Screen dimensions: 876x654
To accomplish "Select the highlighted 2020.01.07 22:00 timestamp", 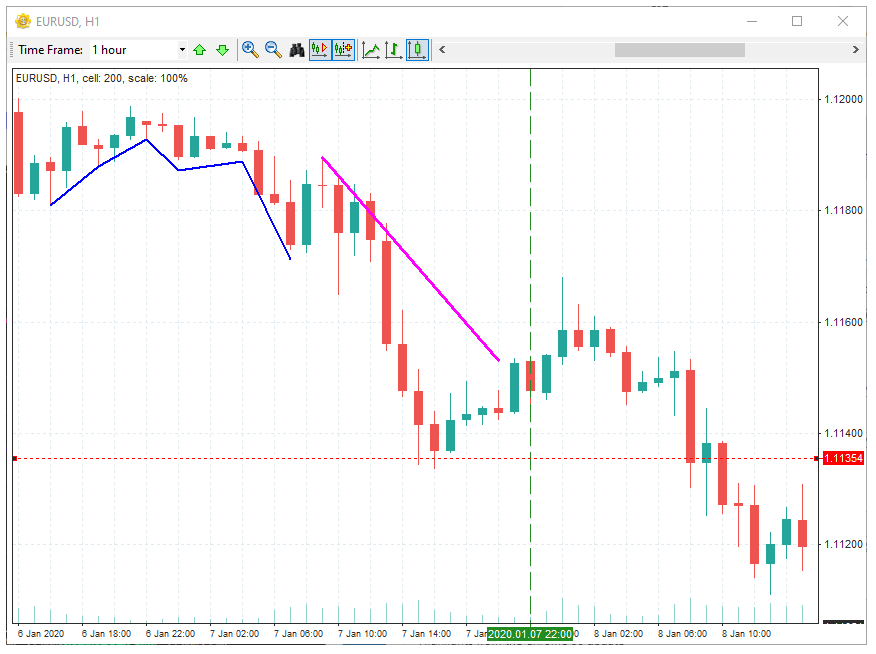I will click(530, 633).
